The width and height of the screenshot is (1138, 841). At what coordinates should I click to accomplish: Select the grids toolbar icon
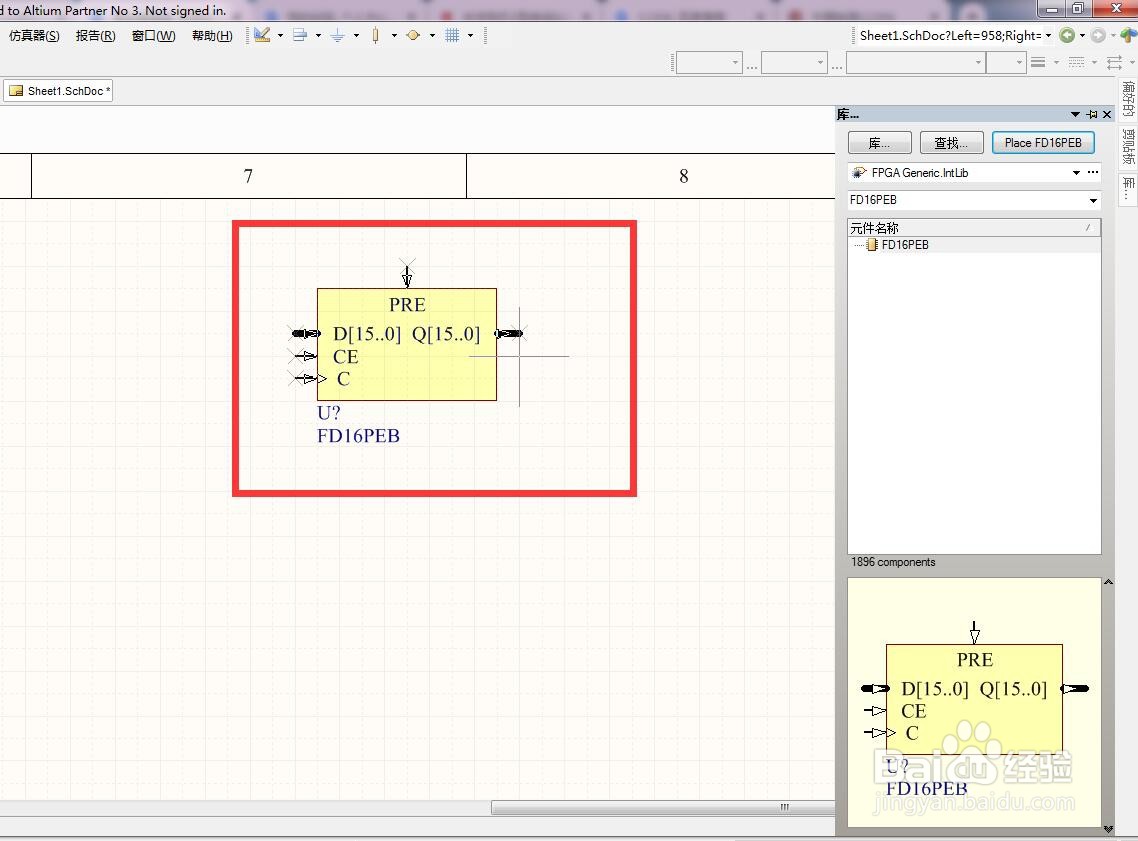pos(451,35)
